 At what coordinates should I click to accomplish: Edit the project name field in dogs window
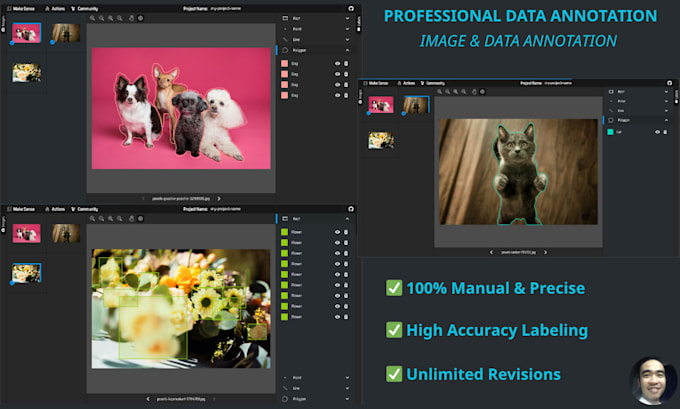[226, 9]
